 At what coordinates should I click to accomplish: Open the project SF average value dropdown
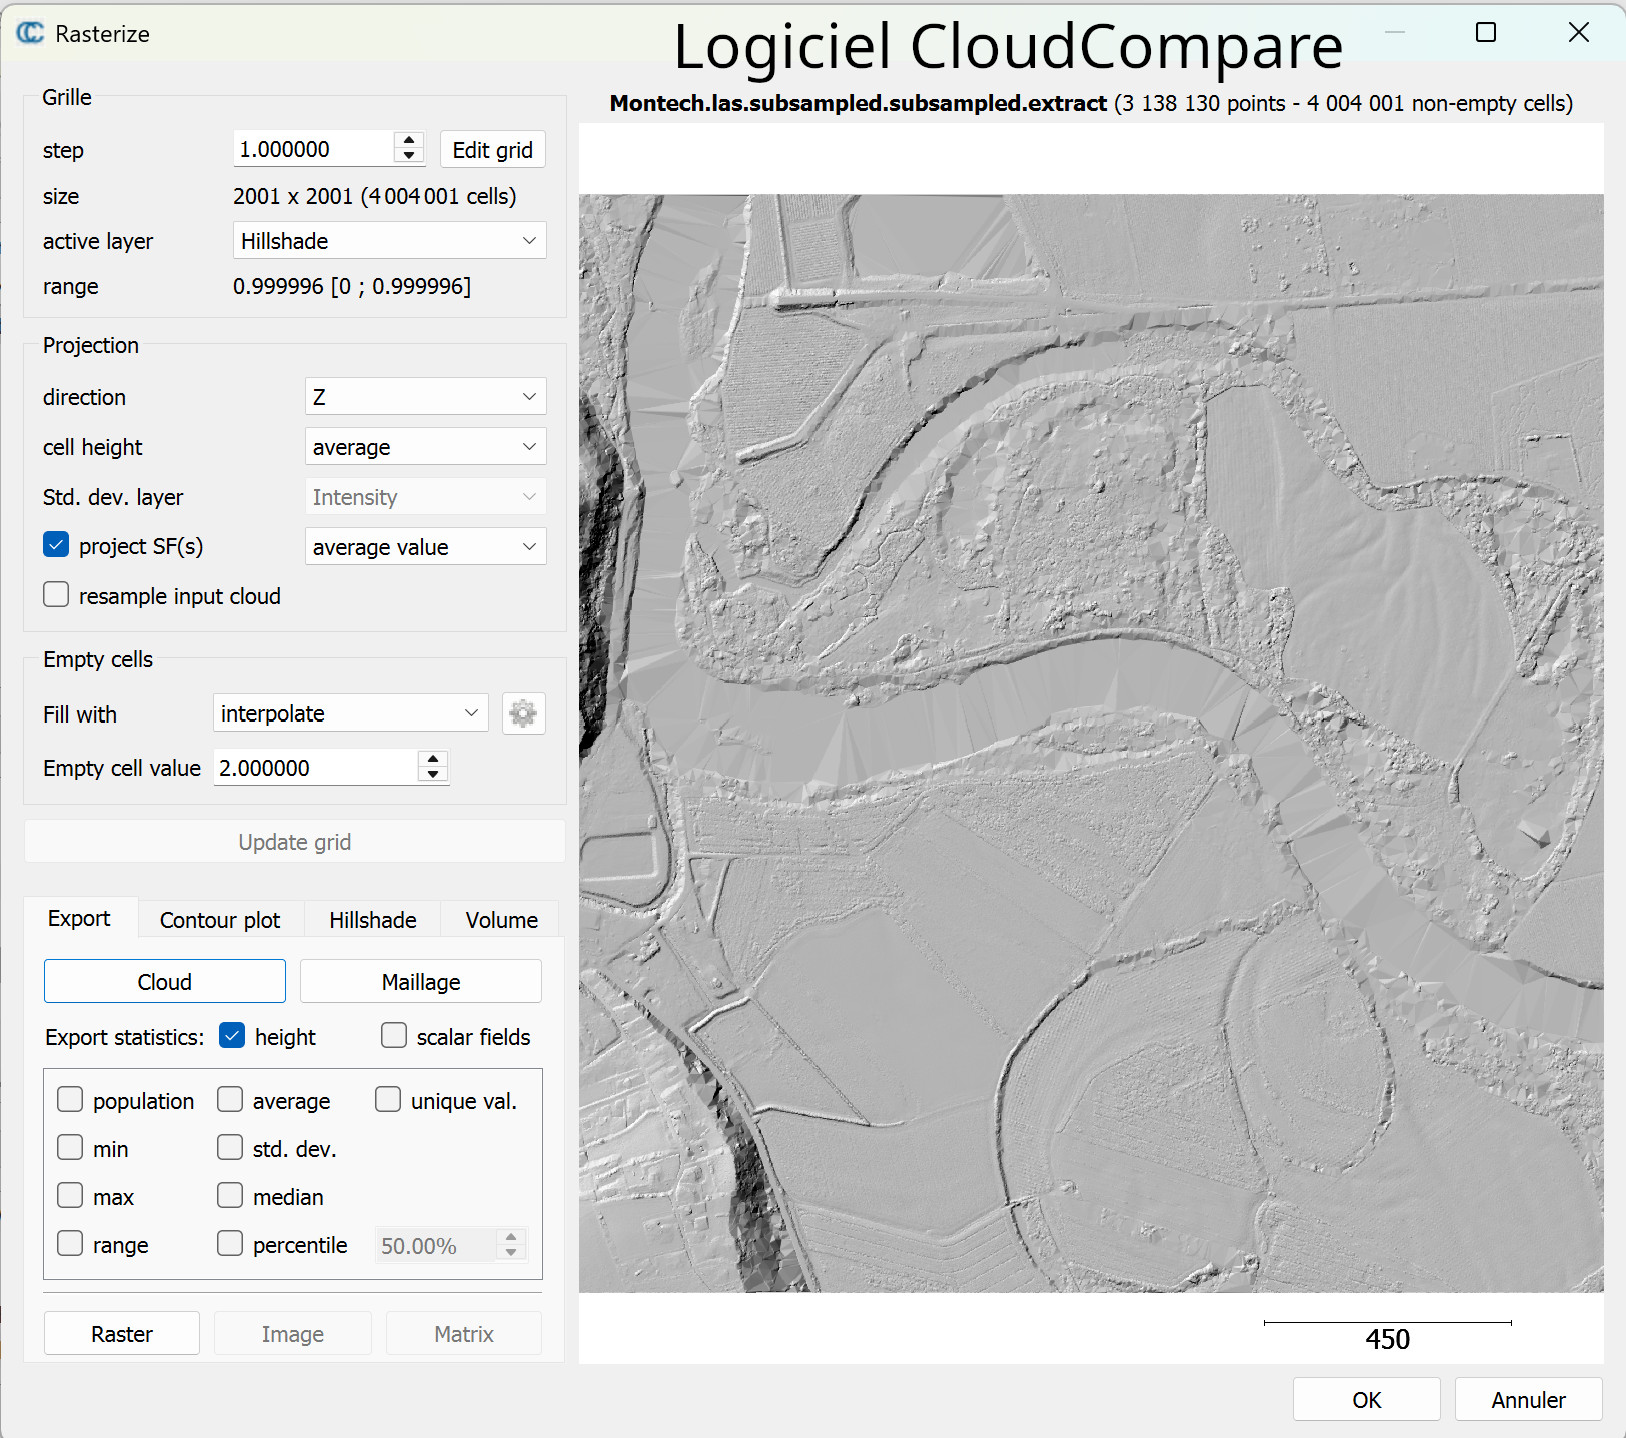pos(426,547)
